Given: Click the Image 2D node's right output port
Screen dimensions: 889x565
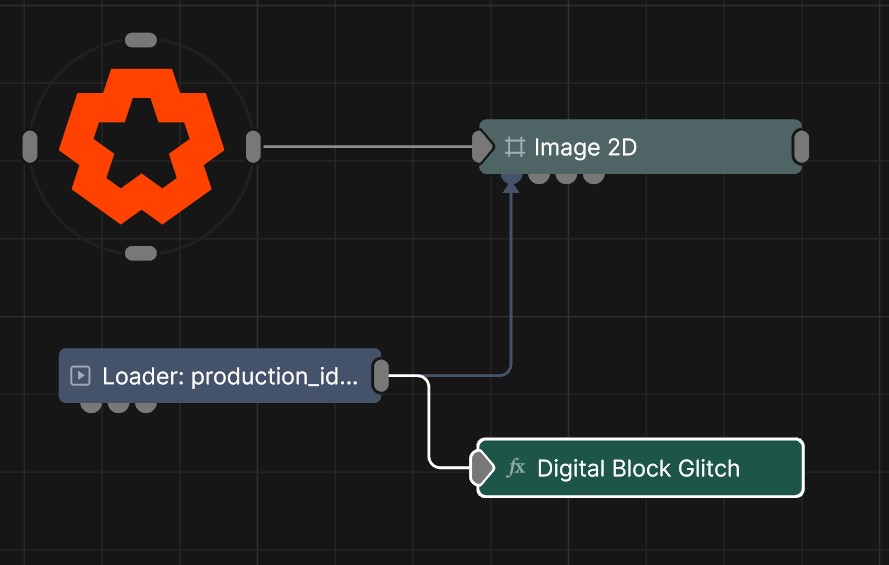Looking at the screenshot, I should point(800,147).
